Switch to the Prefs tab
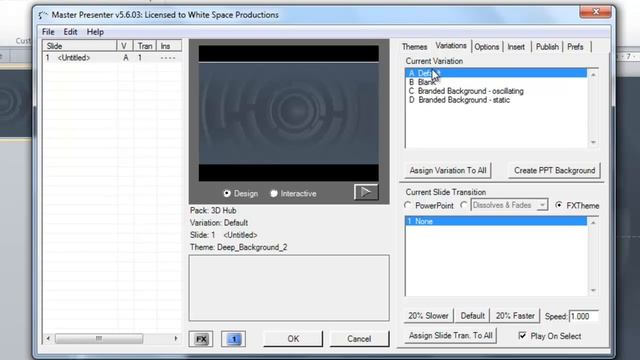The width and height of the screenshot is (640, 360). [x=575, y=47]
